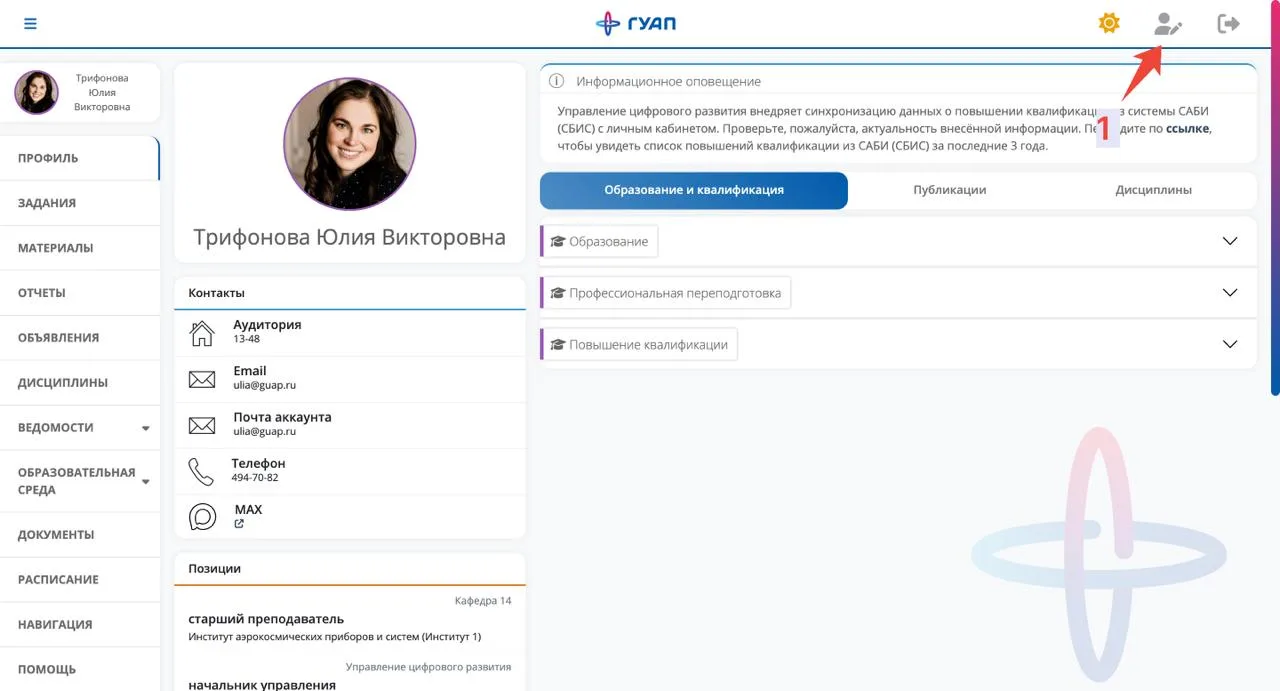The width and height of the screenshot is (1280, 691).
Task: Expand the Повышение квалификации chevron
Action: click(x=1230, y=344)
